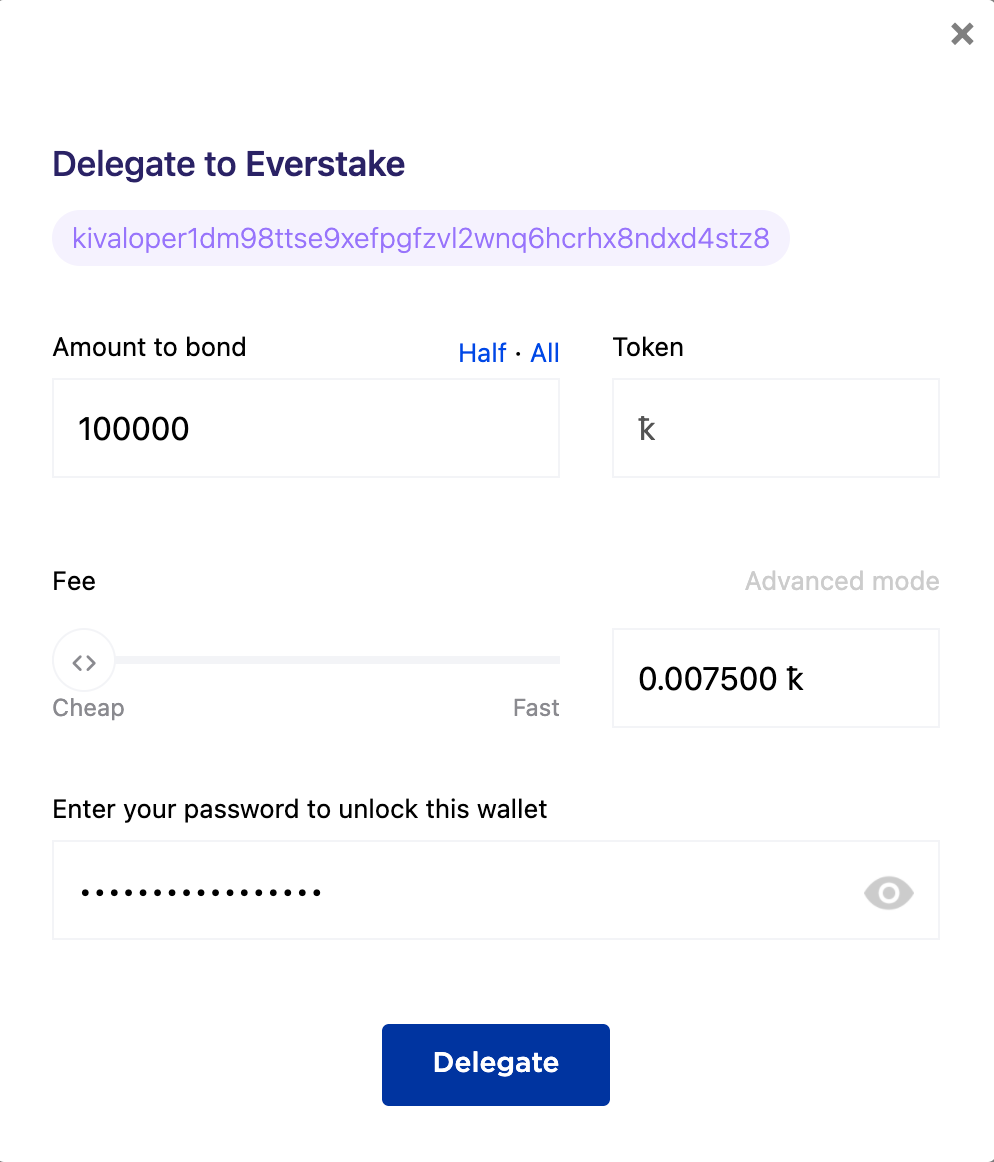Viewport: 994px width, 1162px height.
Task: Click the kava token symbol in Token field
Action: click(646, 428)
